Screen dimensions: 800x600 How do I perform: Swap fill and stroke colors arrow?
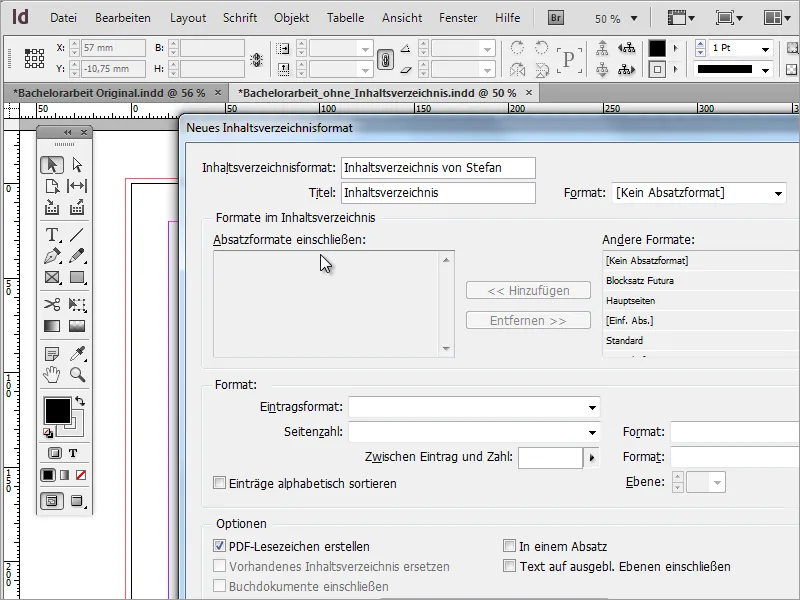coord(80,401)
